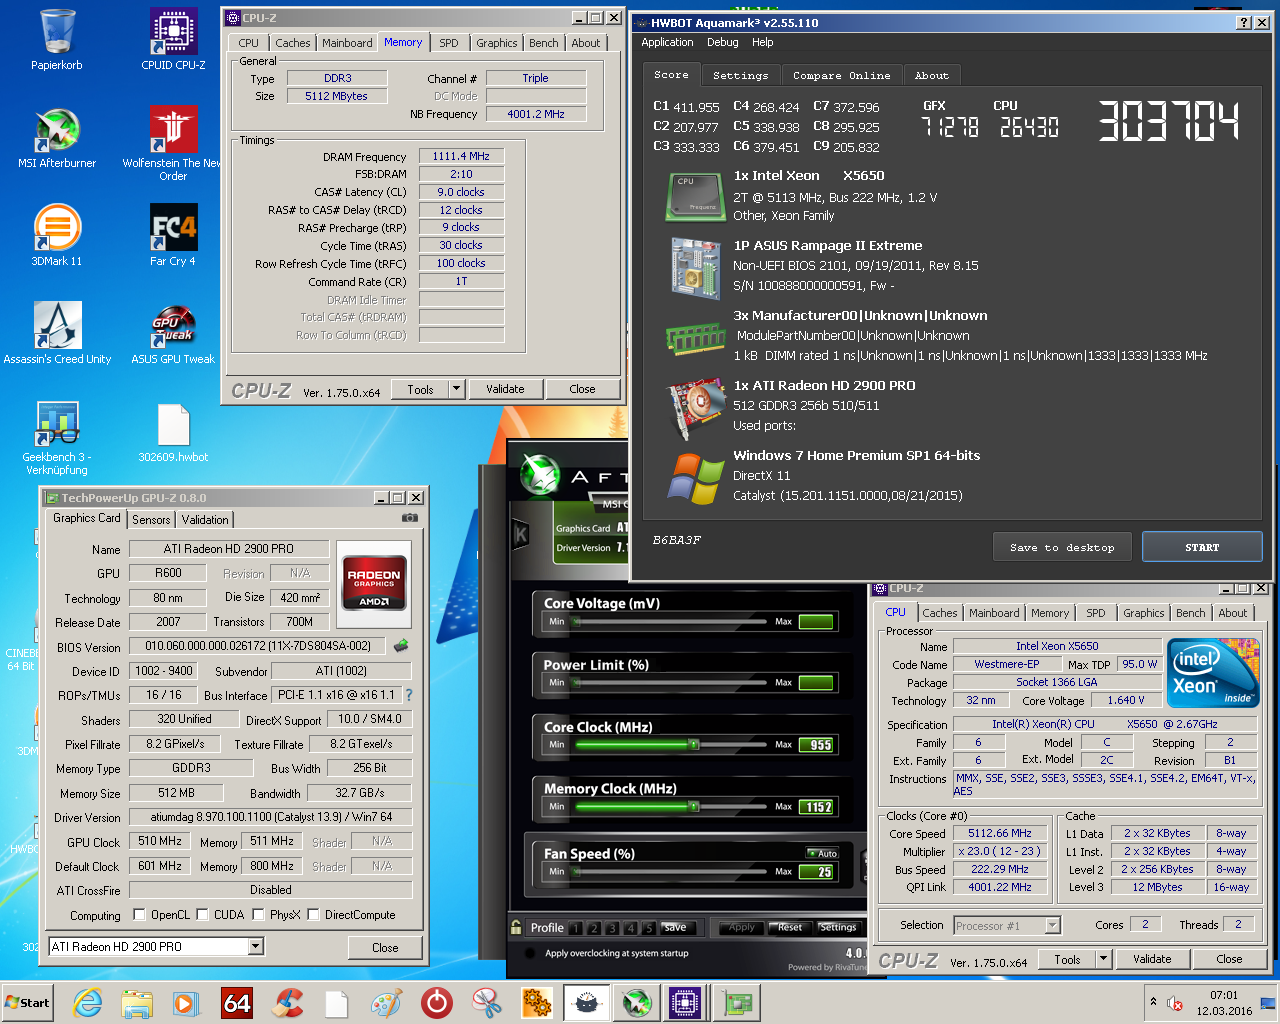The image size is (1280, 1024).
Task: Open Paint from the taskbar
Action: [386, 1003]
